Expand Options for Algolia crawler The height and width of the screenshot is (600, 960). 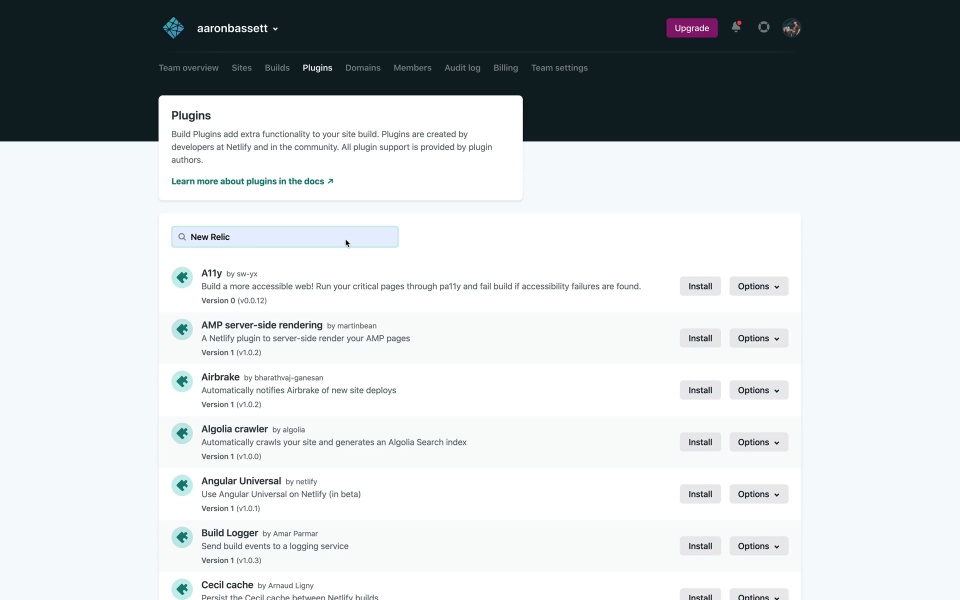[759, 443]
